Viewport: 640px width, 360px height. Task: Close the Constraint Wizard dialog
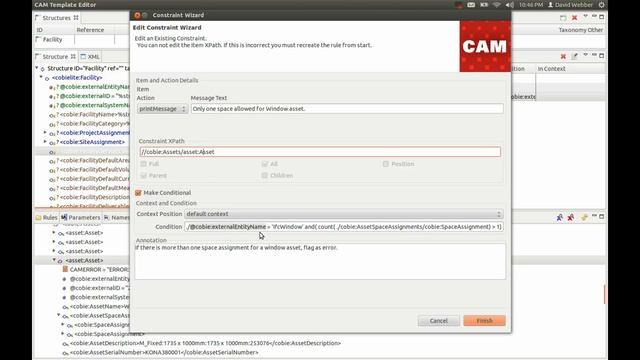(137, 15)
